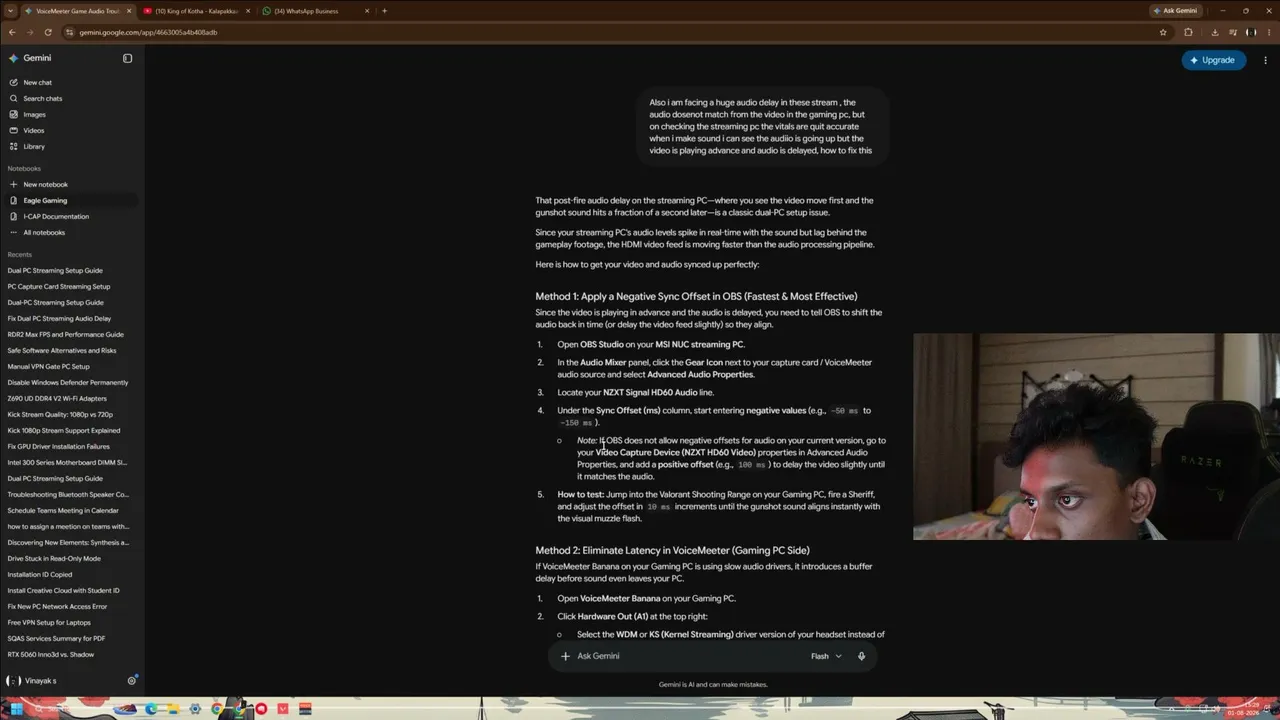Open recent chat Fix Dual PC Streaming Audio Delay
Viewport: 1280px width, 720px height.
tap(59, 318)
